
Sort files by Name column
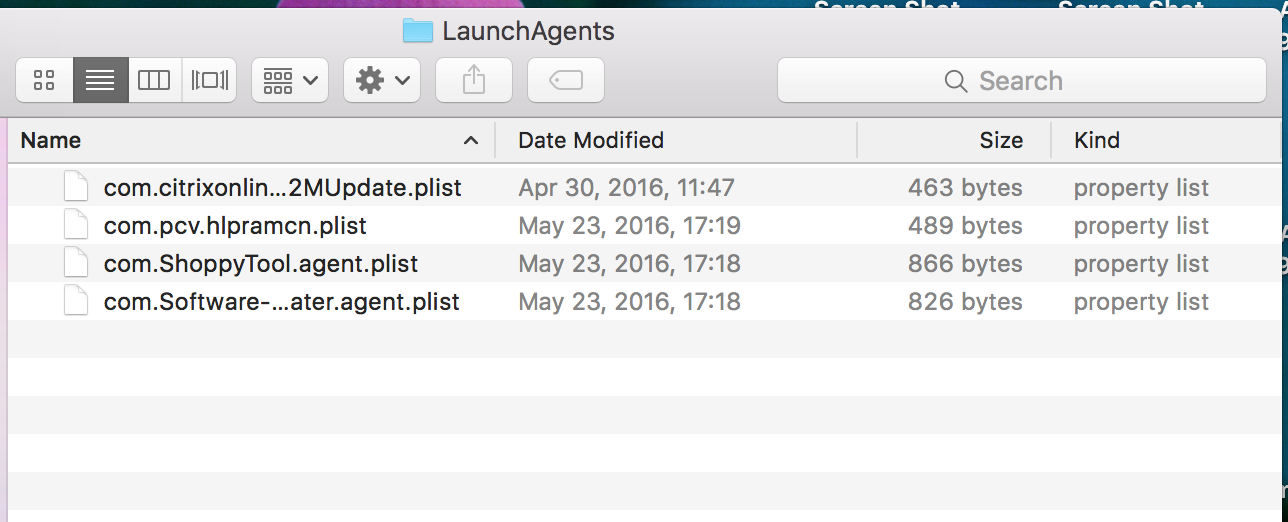pos(51,141)
